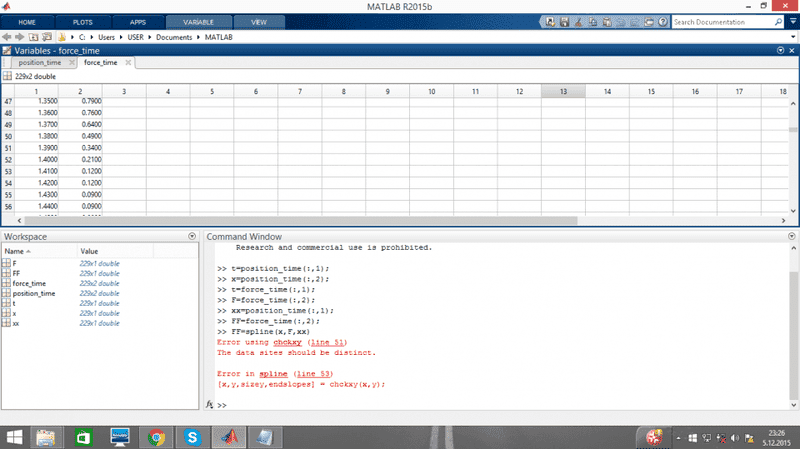Click the Variables editor vertical scrollbar
Screen dimensions: 800x449
tap(793, 130)
